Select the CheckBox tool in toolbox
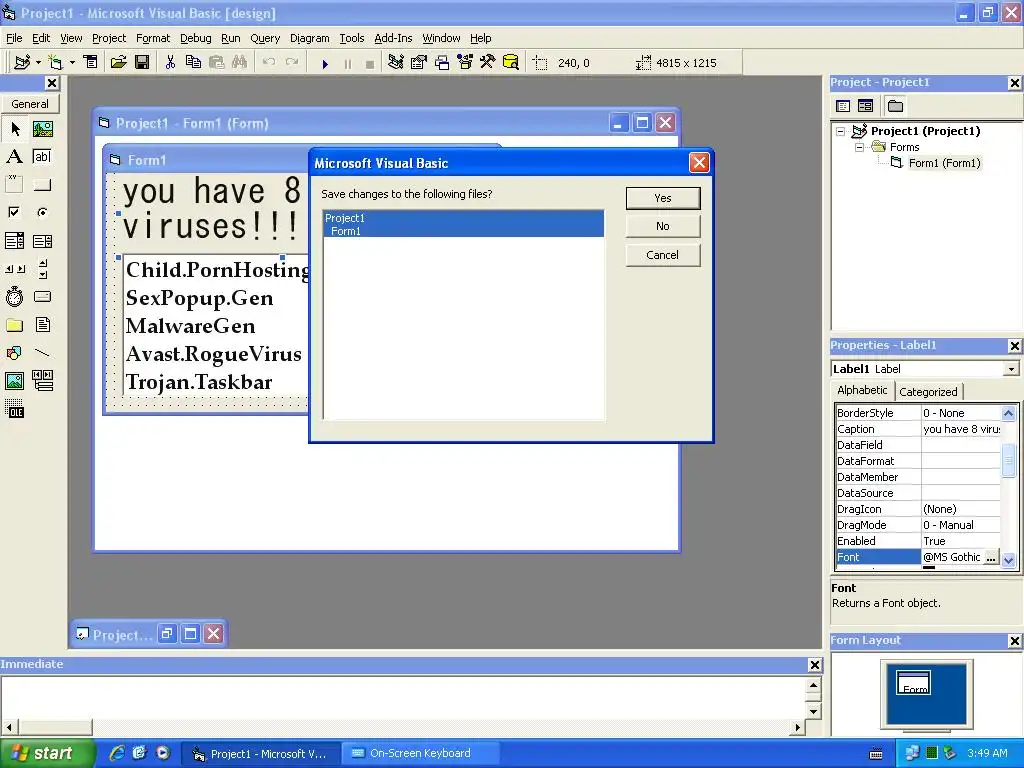 [14, 213]
